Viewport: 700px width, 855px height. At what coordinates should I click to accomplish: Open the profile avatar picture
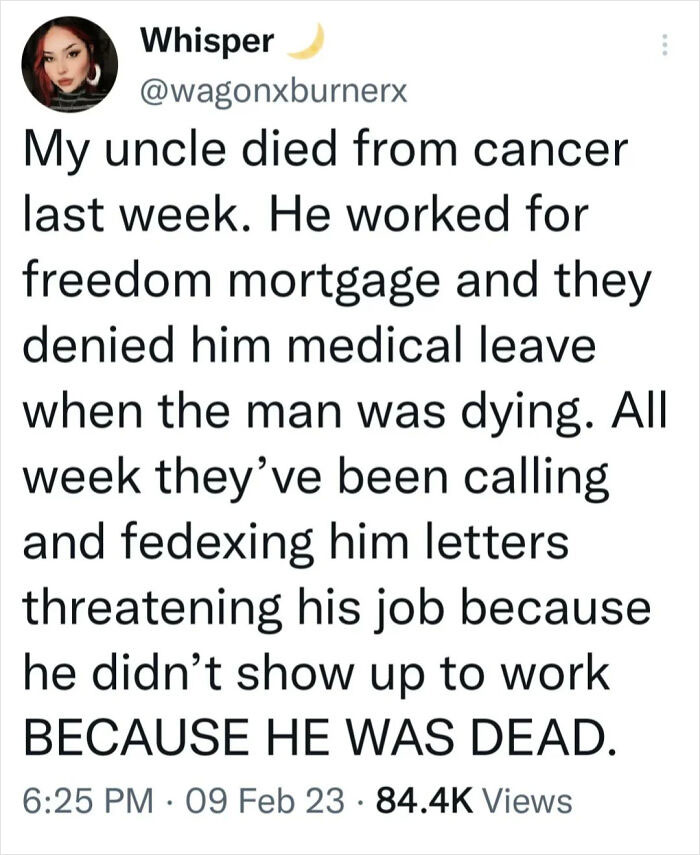tap(70, 65)
